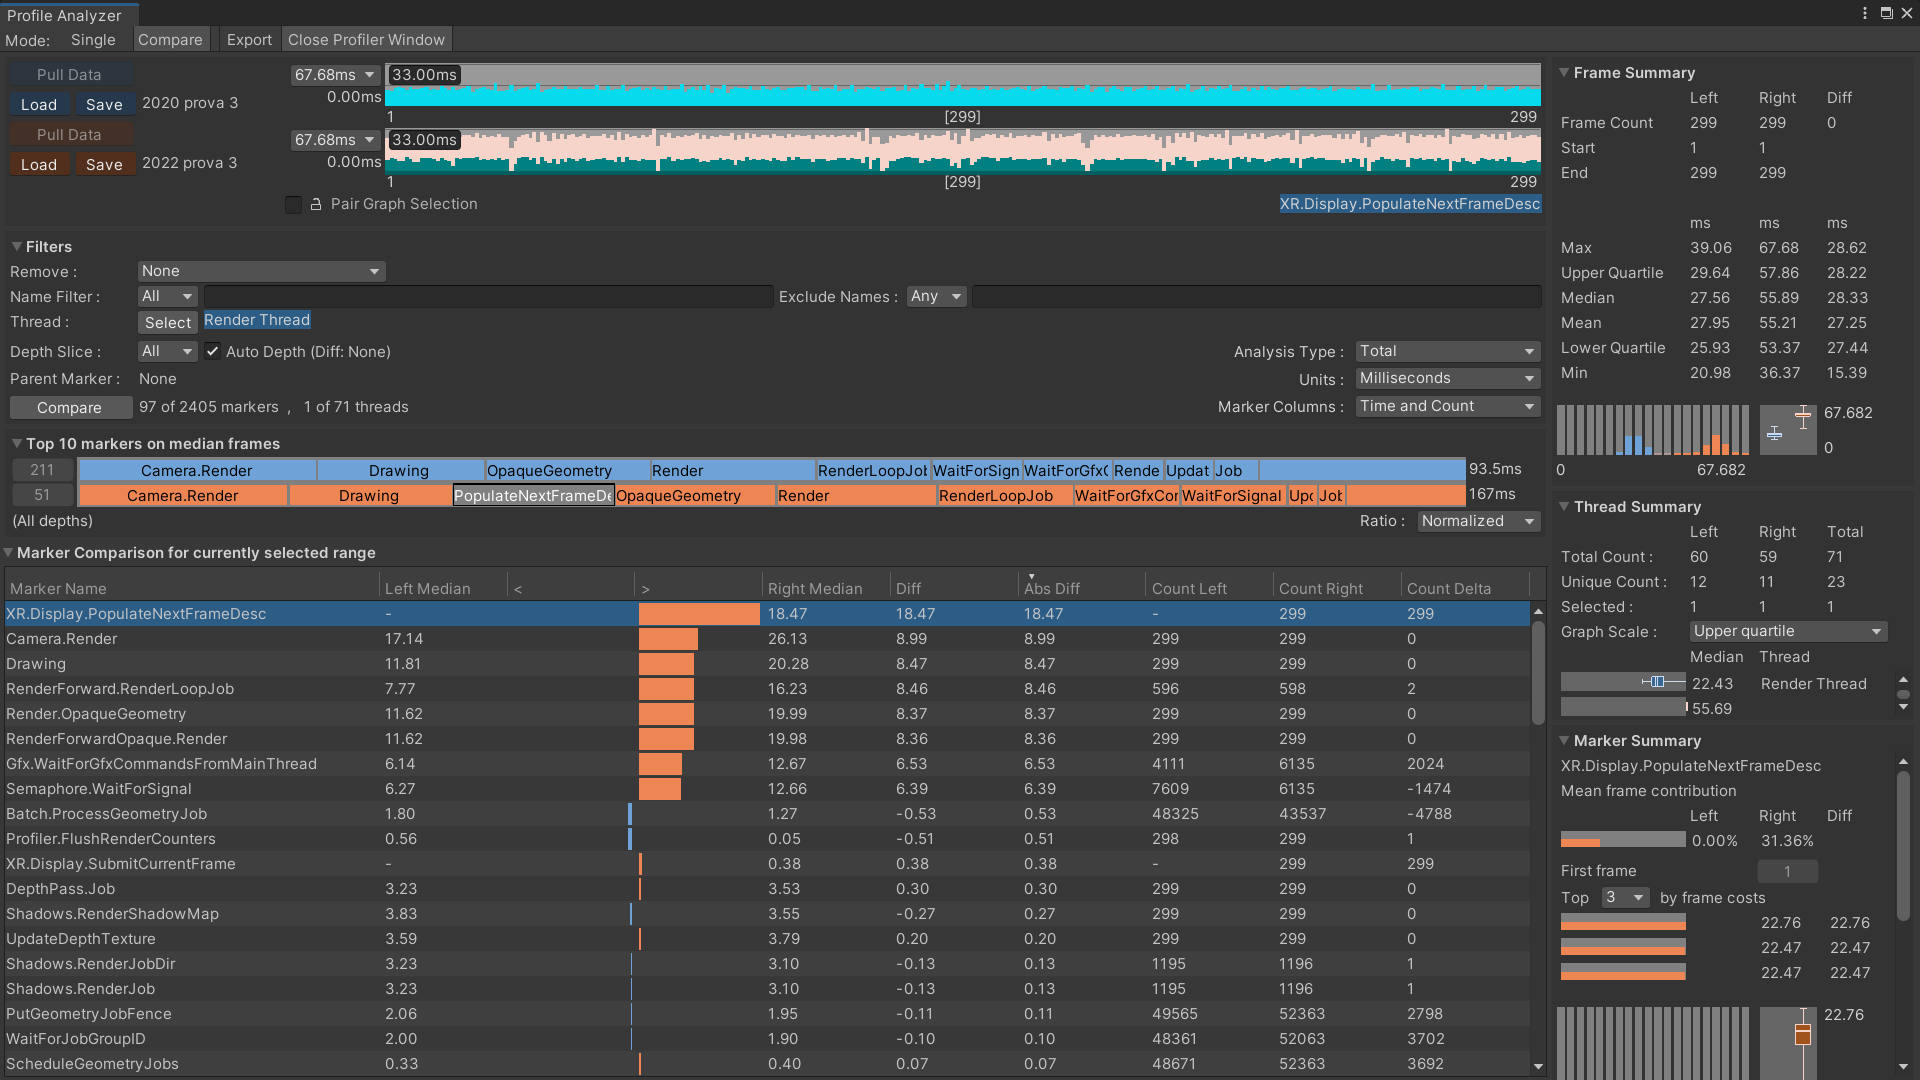Viewport: 1920px width, 1080px height.
Task: Open the Marker Columns dropdown
Action: [x=1446, y=406]
